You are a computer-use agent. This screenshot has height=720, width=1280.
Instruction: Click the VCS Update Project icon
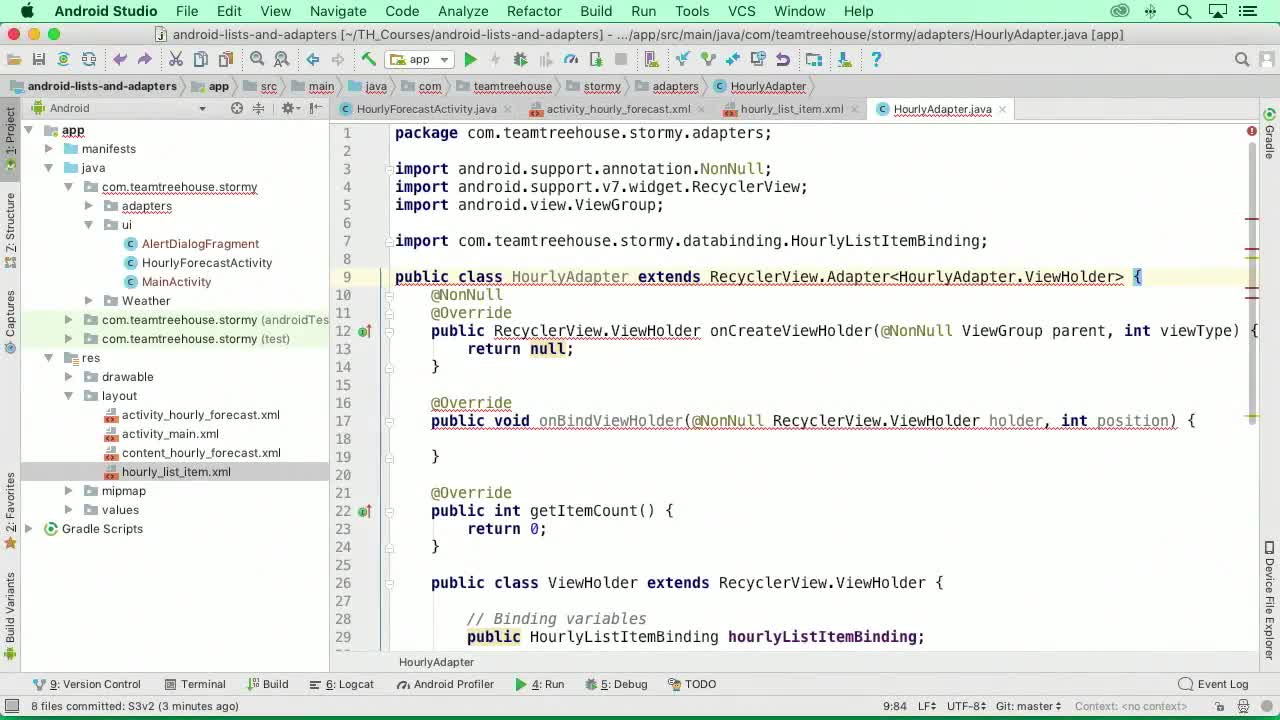683,60
